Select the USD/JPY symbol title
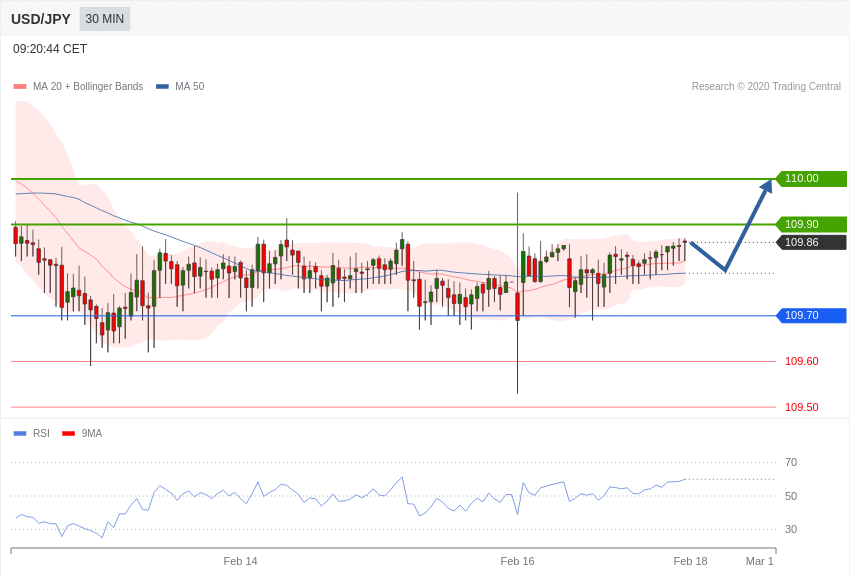Viewport: 850px width, 576px height. click(x=41, y=19)
